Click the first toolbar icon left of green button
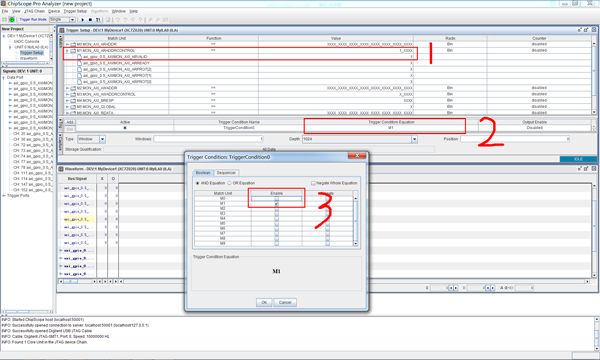This screenshot has height=360, width=600. [x=5, y=20]
